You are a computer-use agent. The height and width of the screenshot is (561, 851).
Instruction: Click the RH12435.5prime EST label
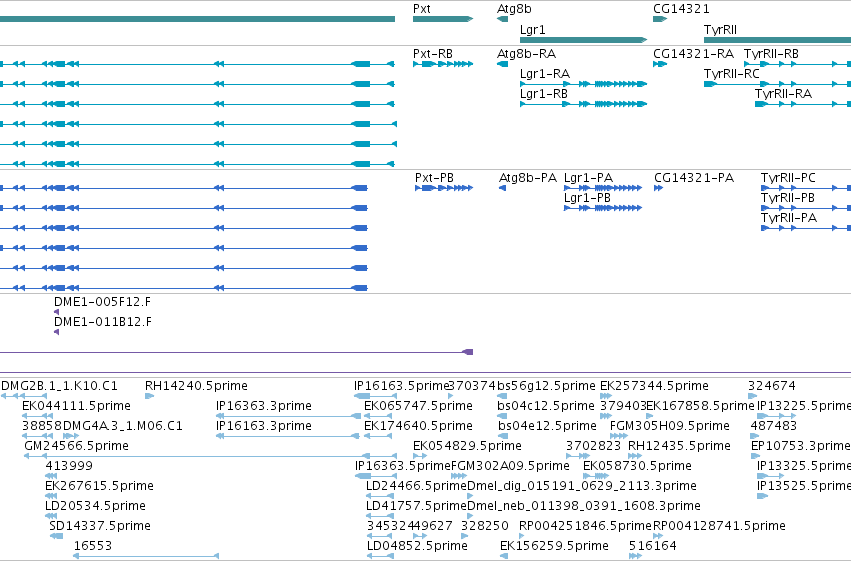679,447
